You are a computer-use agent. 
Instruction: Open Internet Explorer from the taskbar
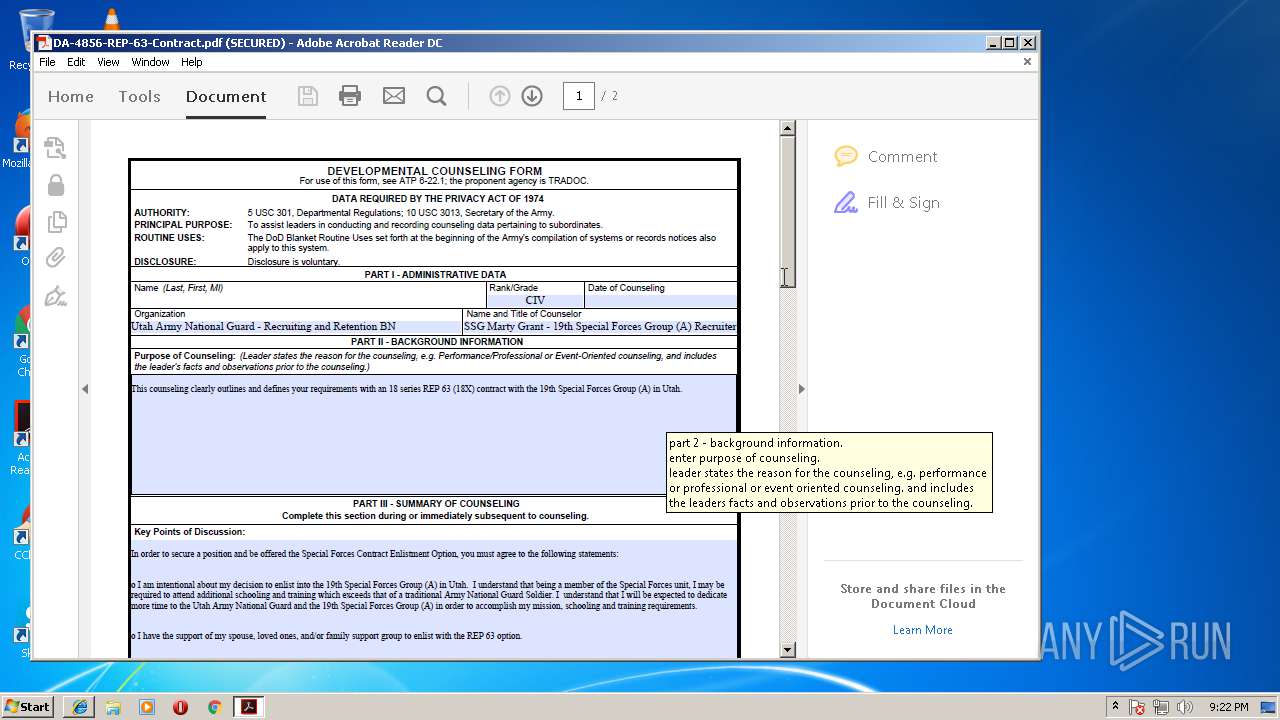80,707
